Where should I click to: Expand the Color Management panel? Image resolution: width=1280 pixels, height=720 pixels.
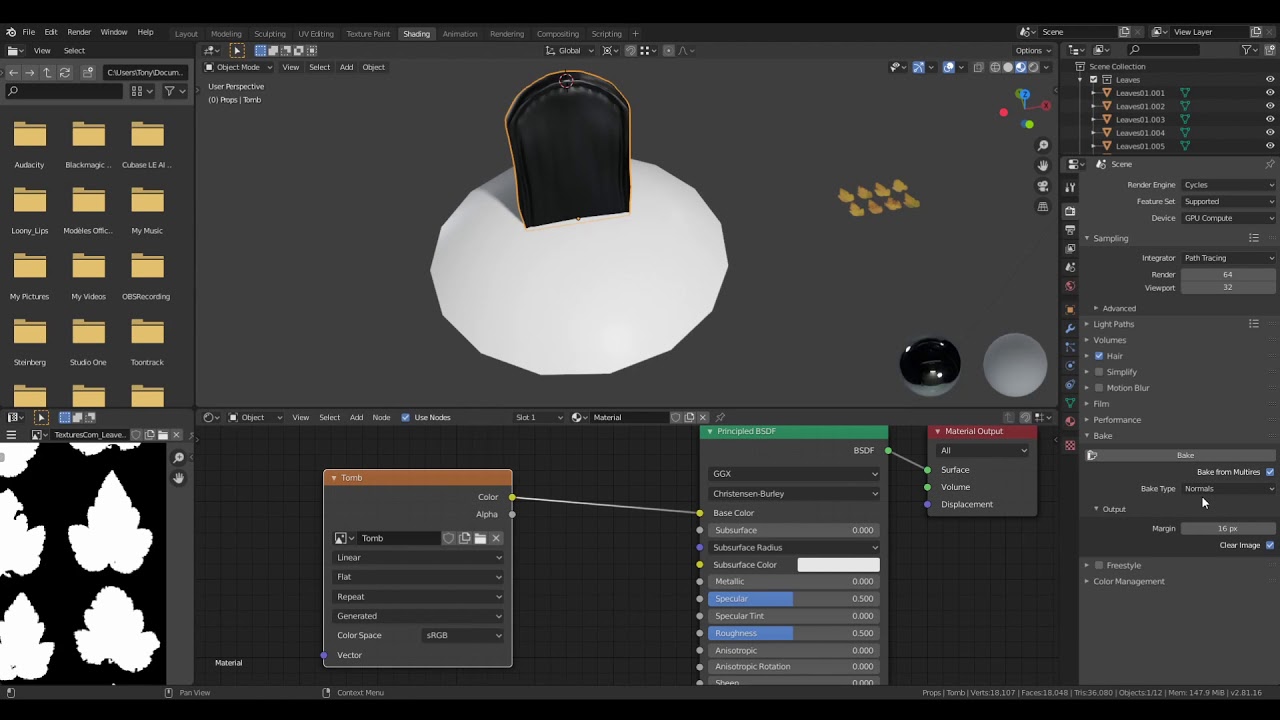coord(1128,581)
